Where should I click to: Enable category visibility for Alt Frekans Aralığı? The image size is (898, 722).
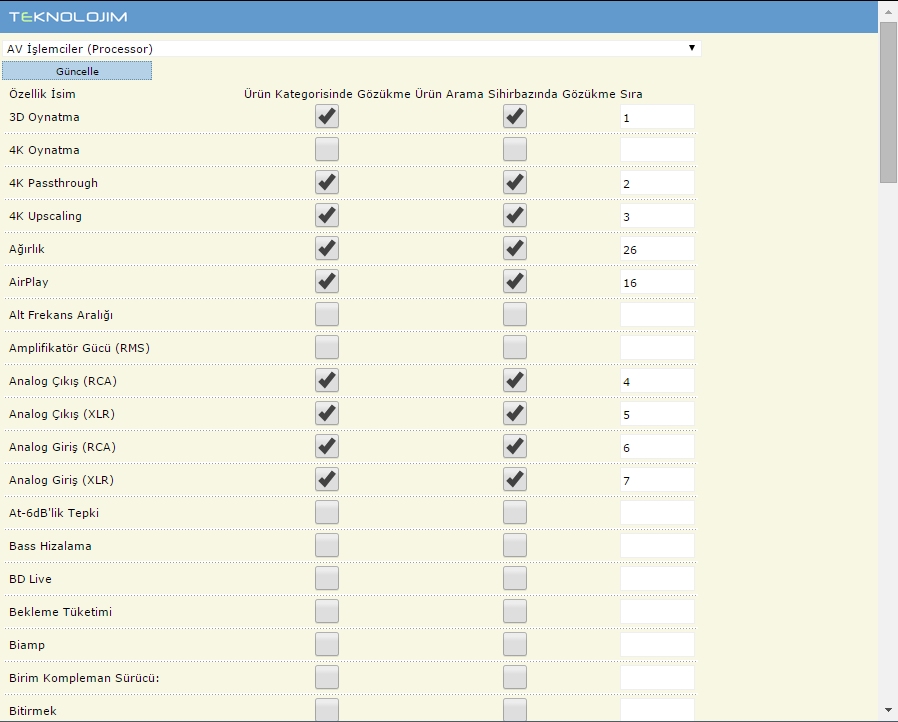(326, 314)
